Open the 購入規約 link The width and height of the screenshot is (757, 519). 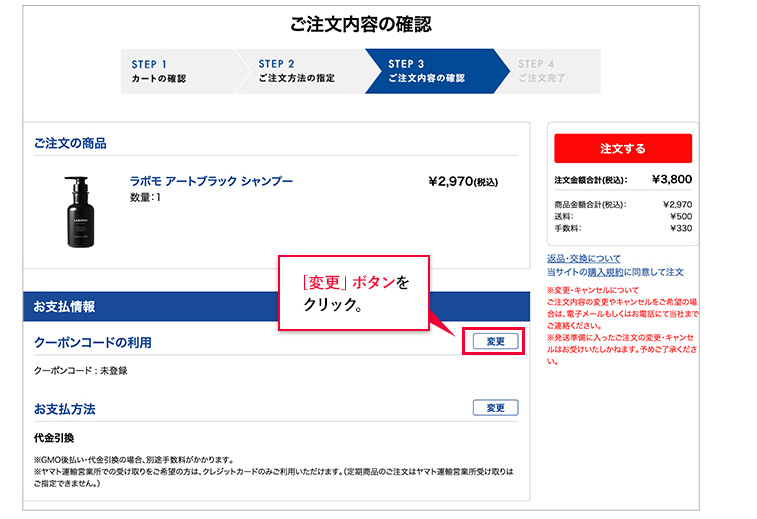tap(605, 272)
